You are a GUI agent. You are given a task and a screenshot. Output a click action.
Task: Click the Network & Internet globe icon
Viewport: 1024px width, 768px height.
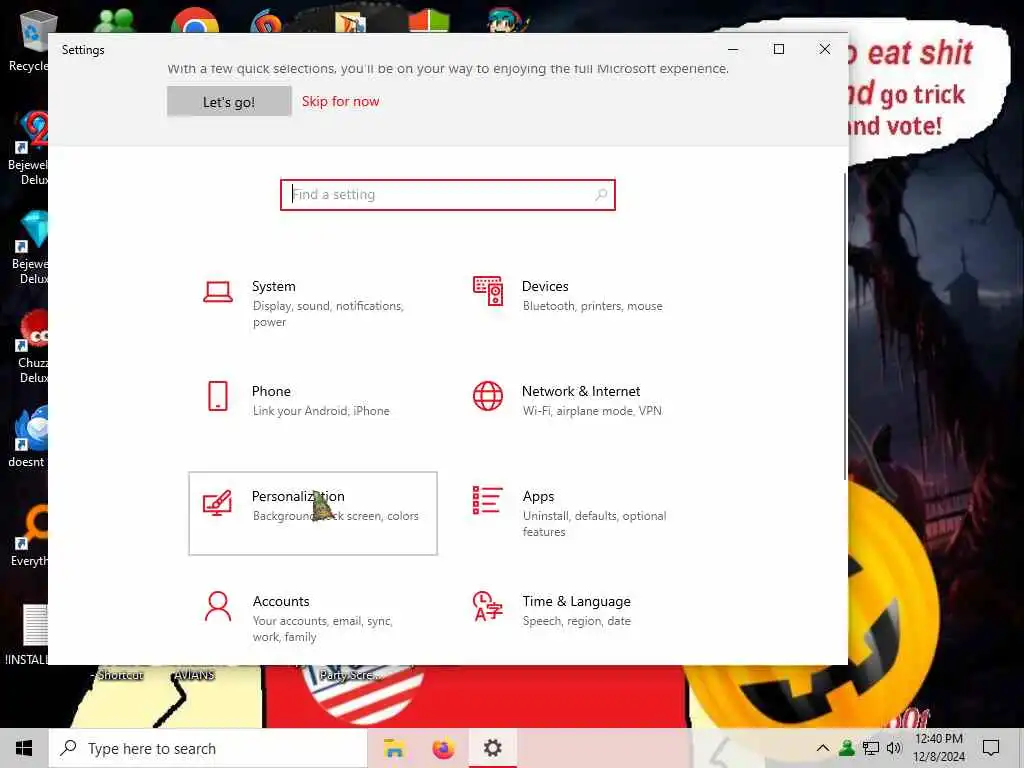coord(488,396)
